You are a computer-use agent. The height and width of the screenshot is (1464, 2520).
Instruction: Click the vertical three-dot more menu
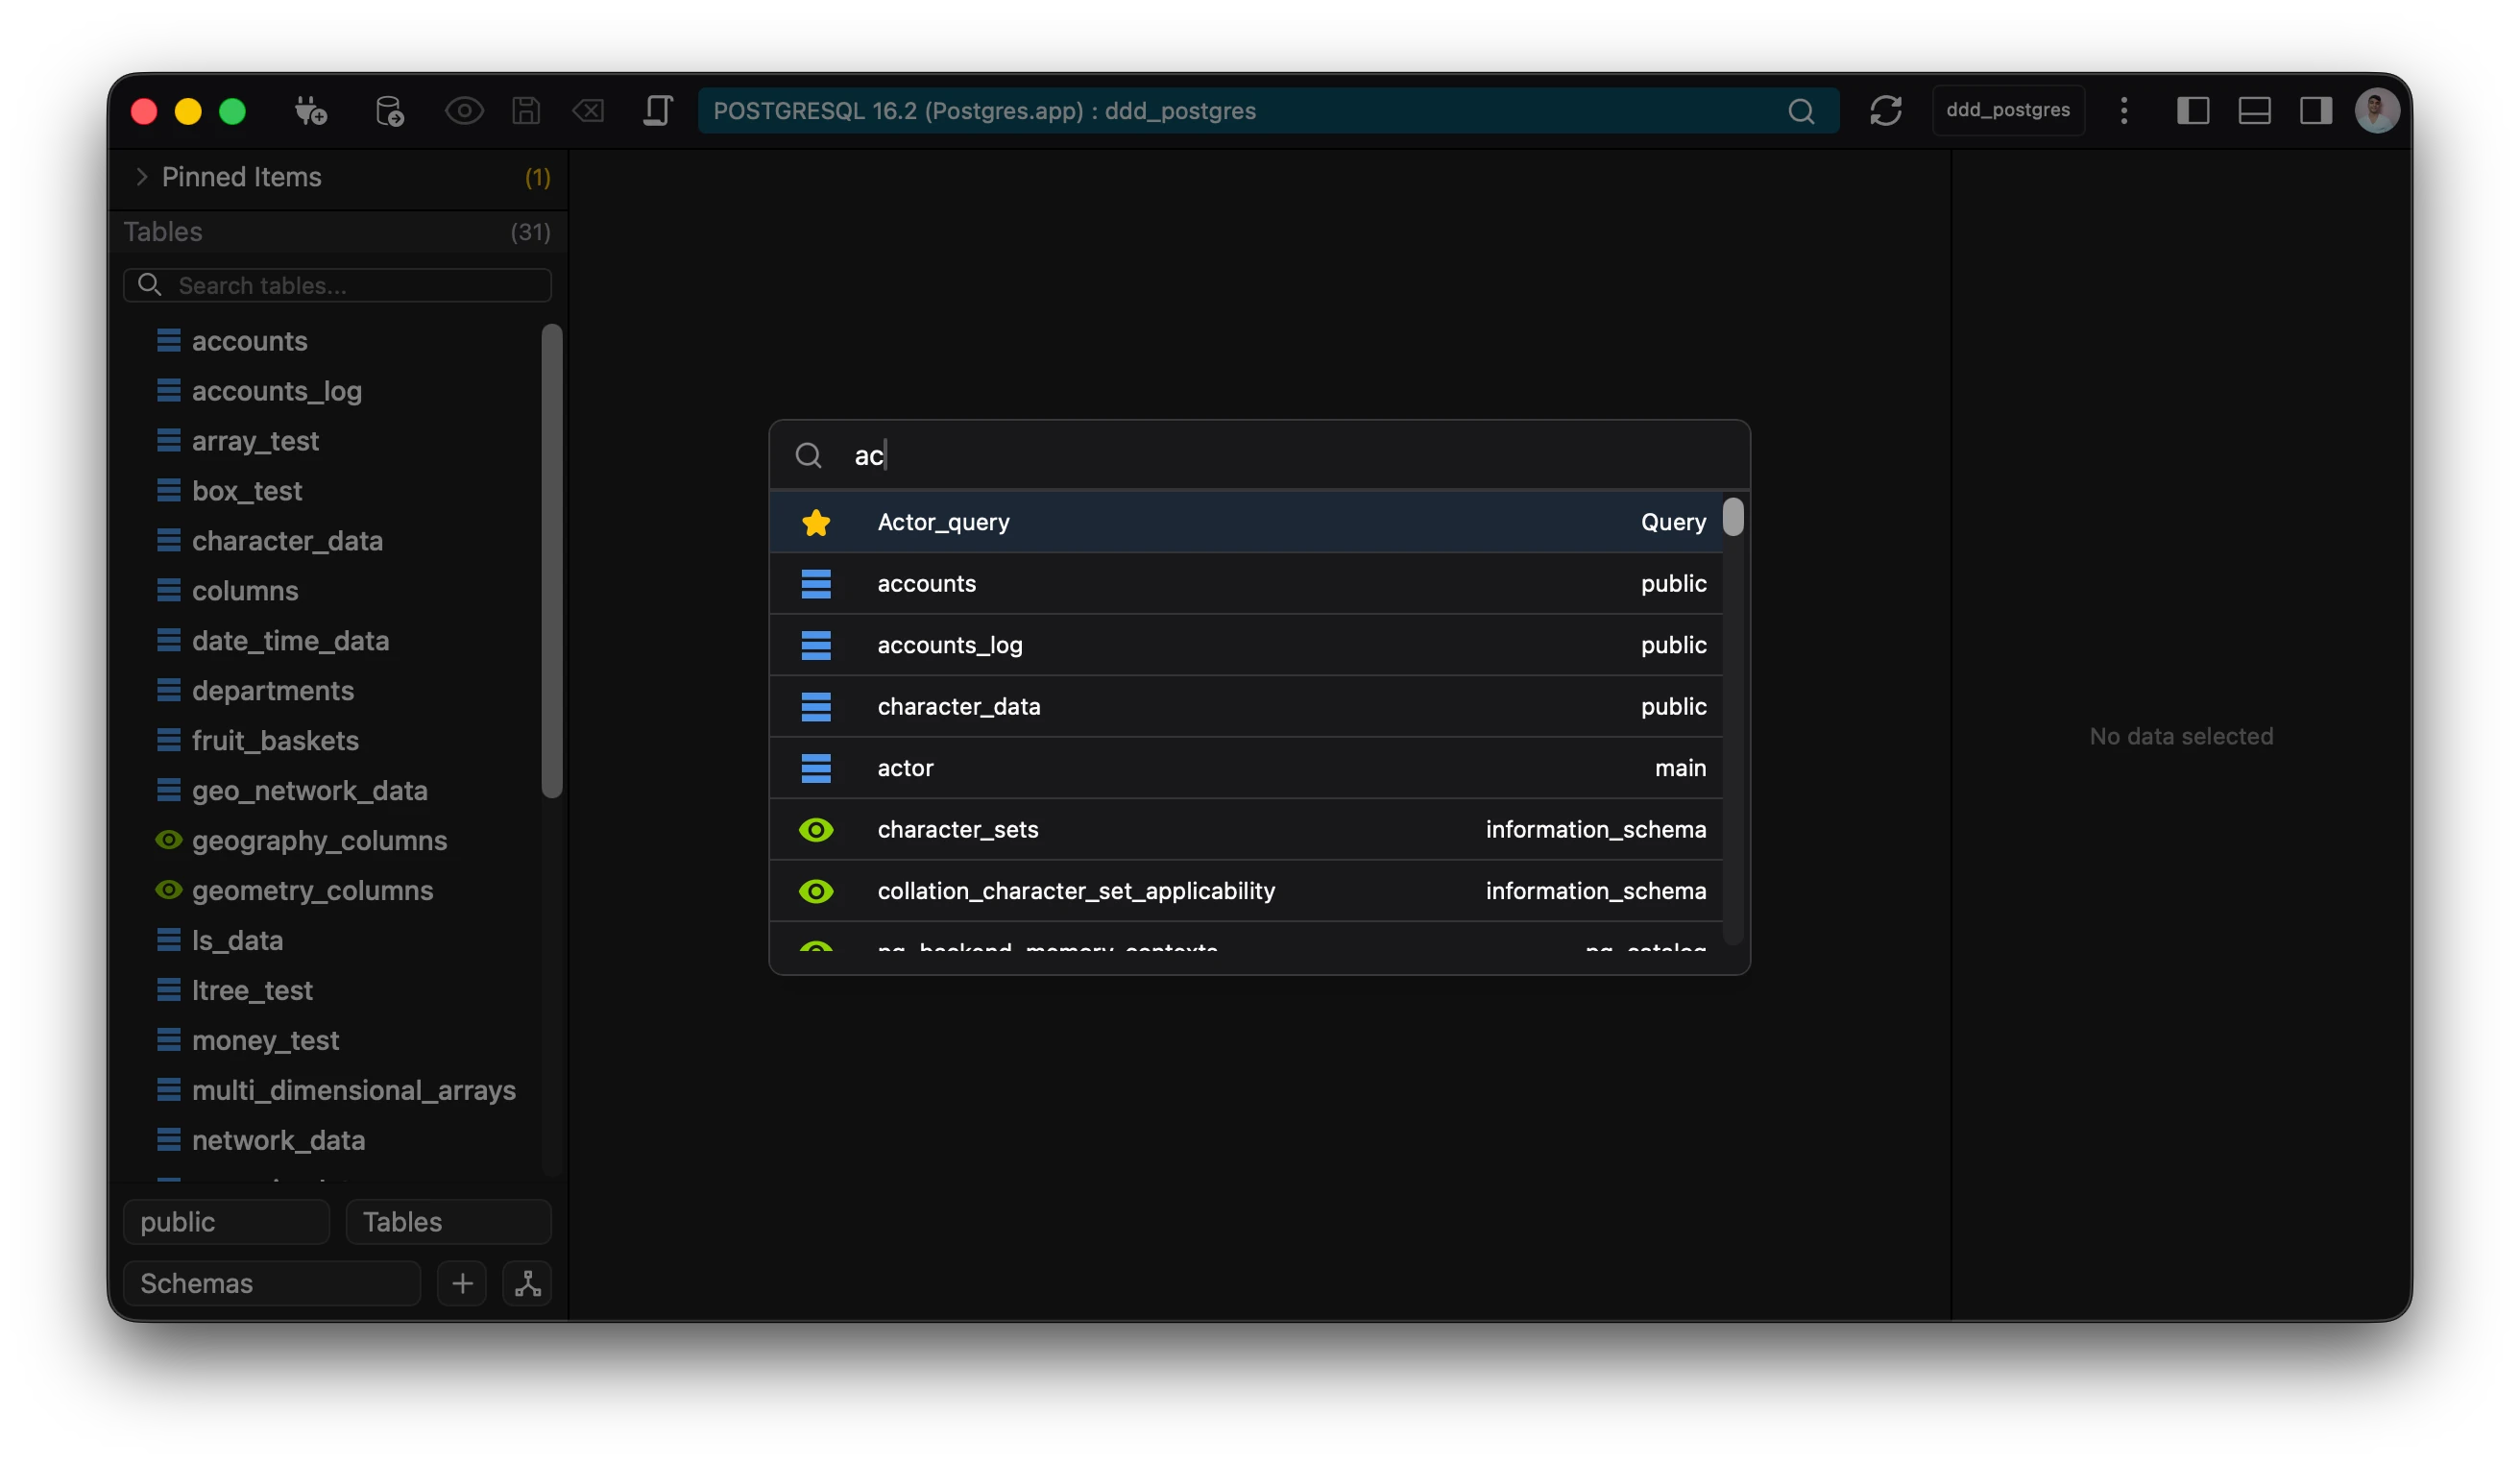(2124, 111)
